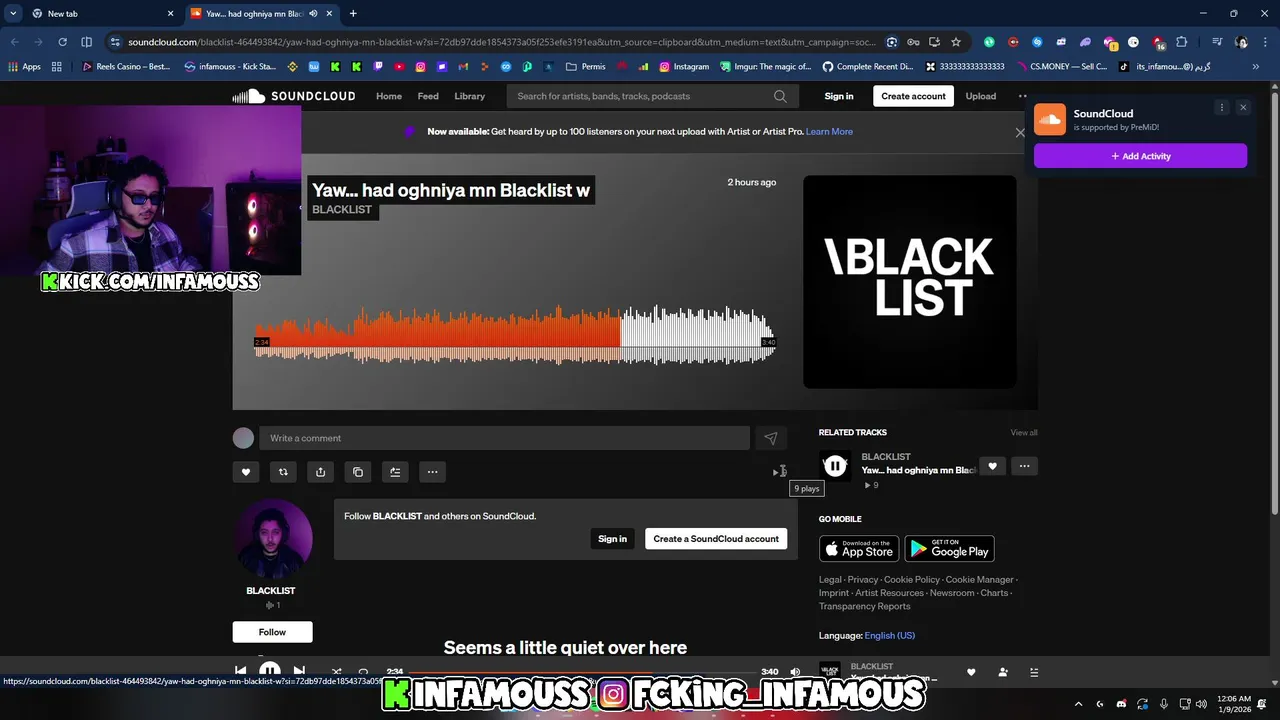Open Discord tray icon

click(x=1121, y=703)
